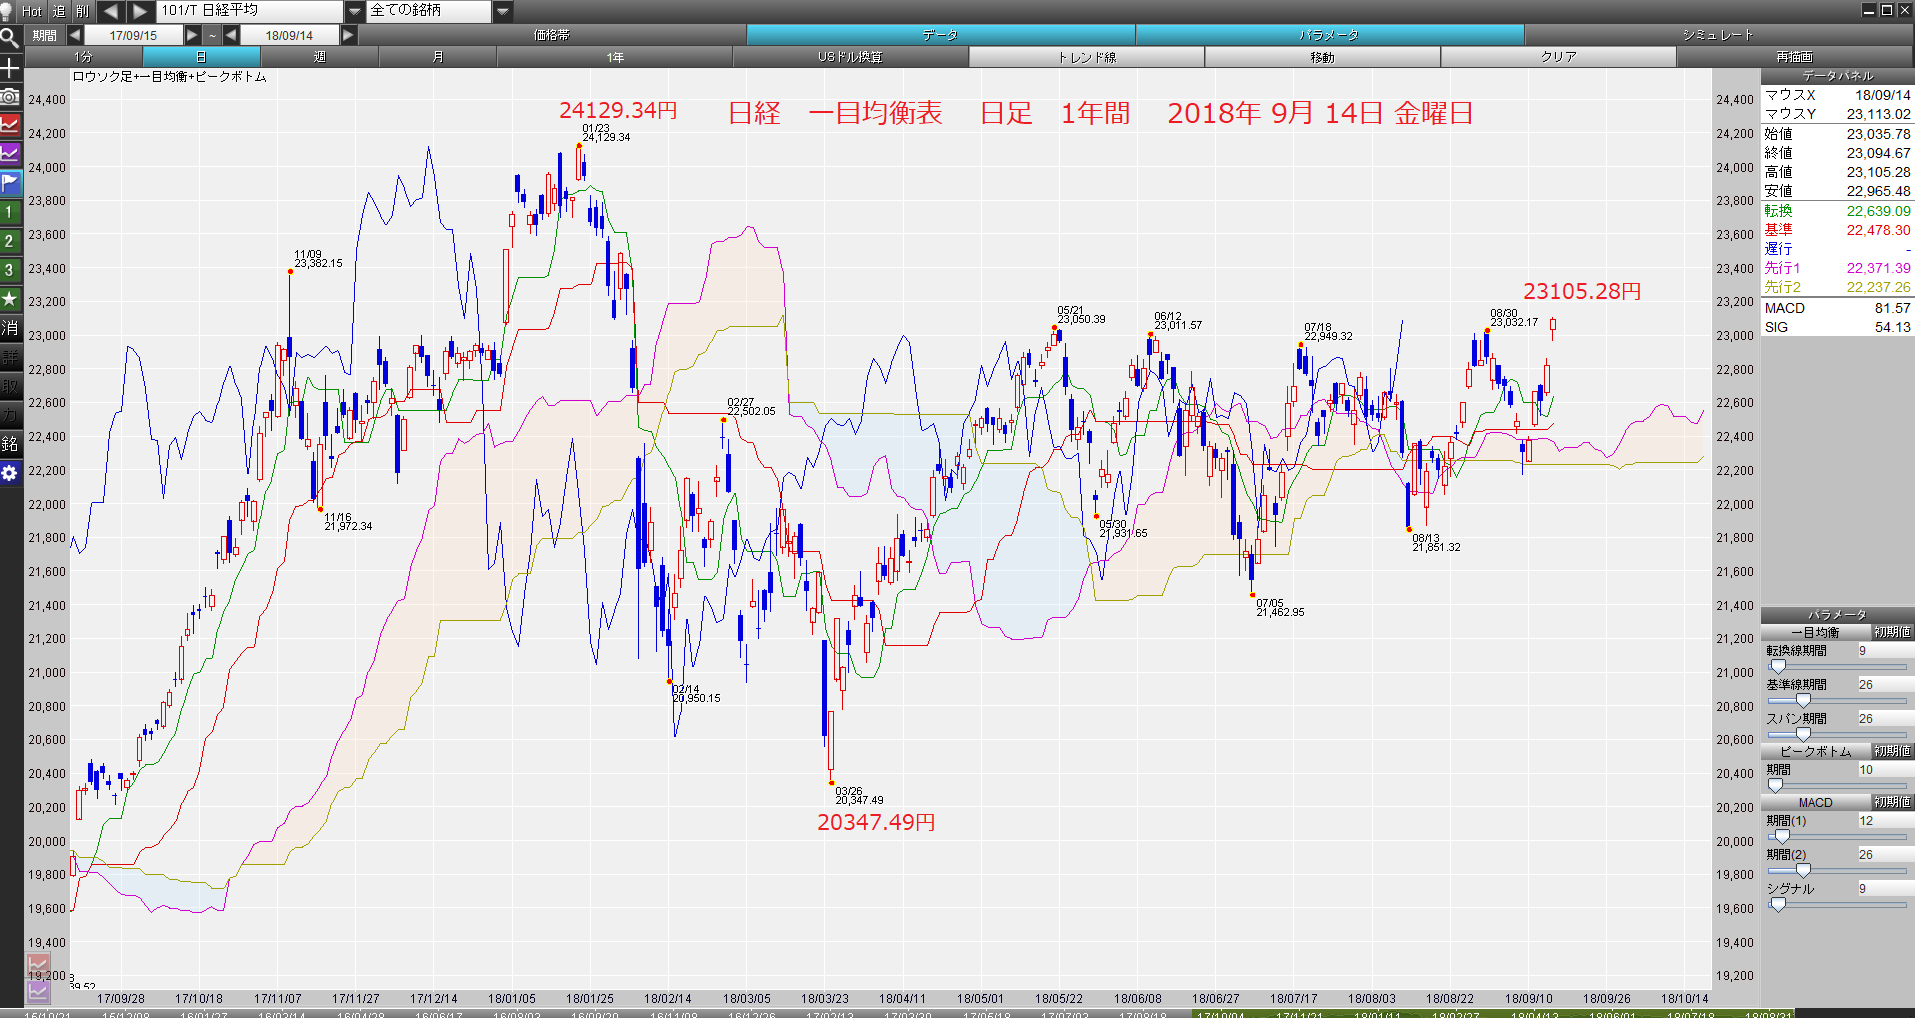Switch to the 価格帯 tab

(552, 35)
